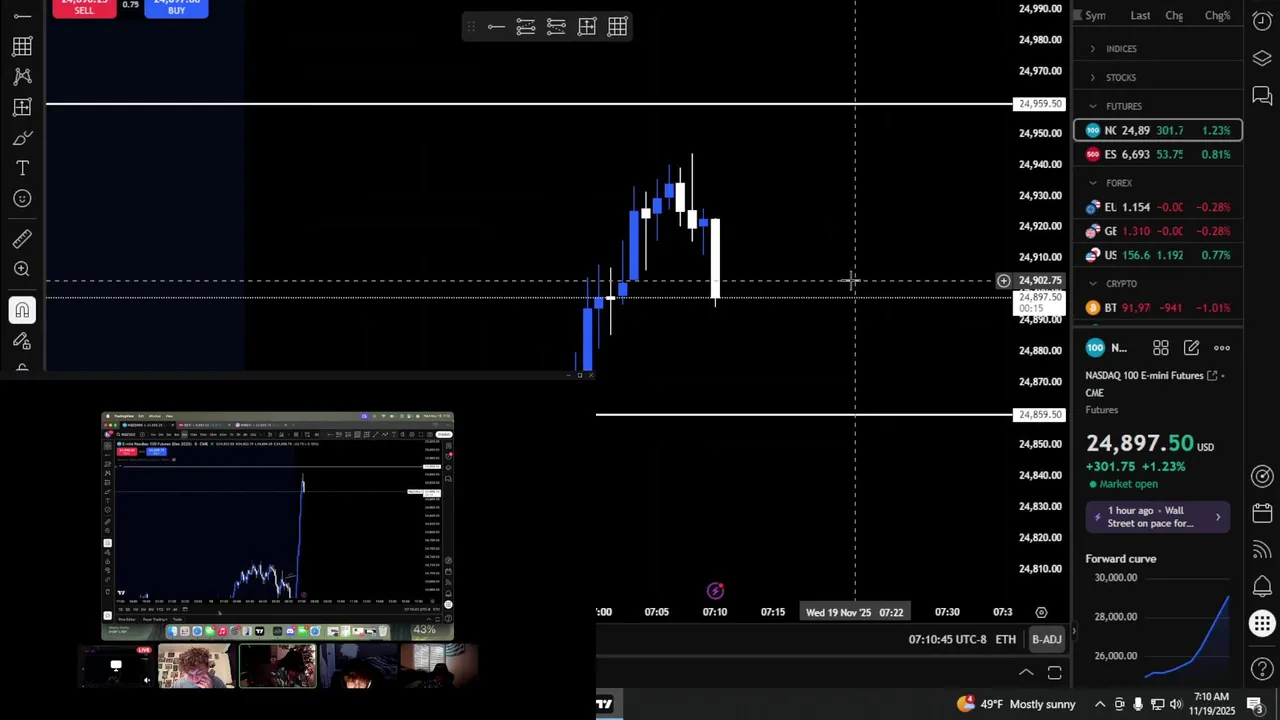Sort watchlist by Last column header
The width and height of the screenshot is (1280, 720).
pyautogui.click(x=1140, y=15)
